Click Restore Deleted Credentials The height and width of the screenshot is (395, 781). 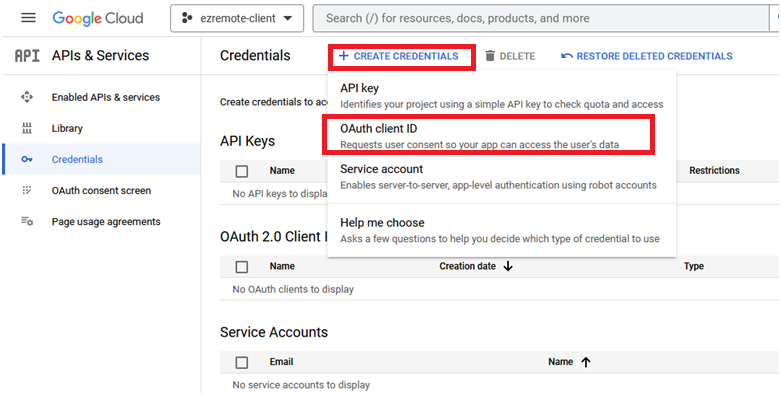(x=647, y=56)
